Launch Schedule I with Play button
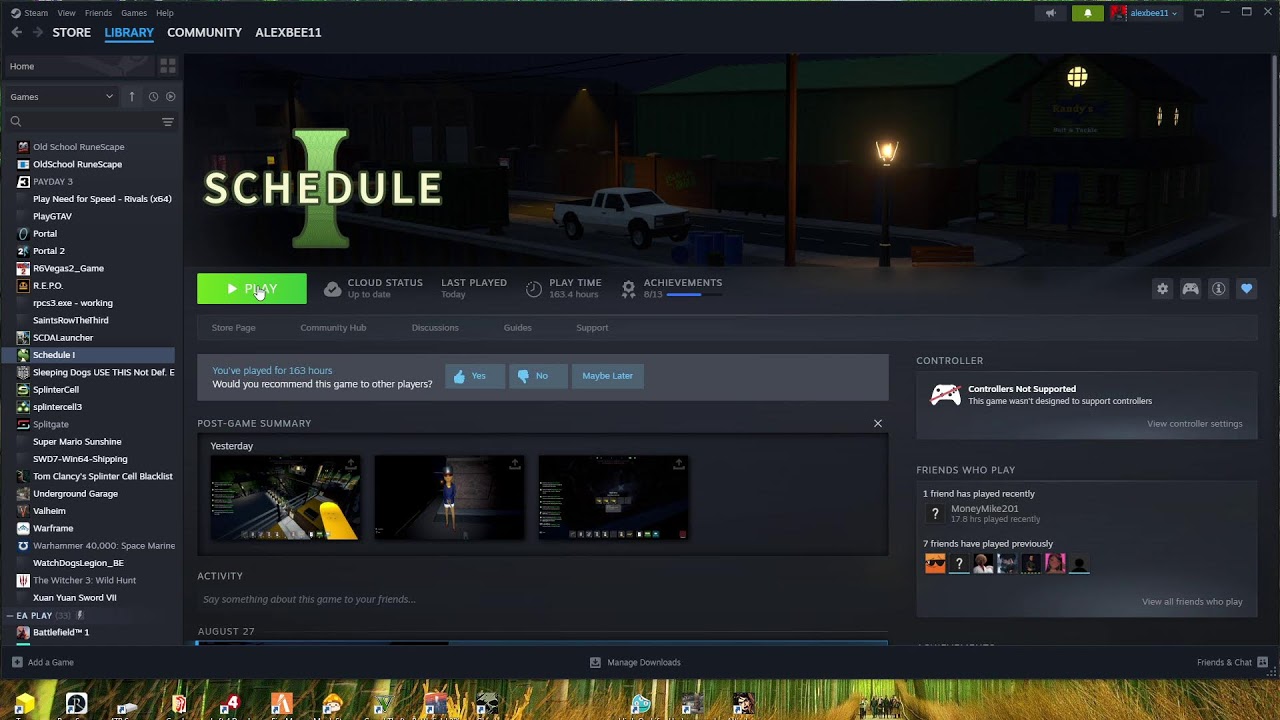Screen dimensions: 1280x720 [252, 288]
